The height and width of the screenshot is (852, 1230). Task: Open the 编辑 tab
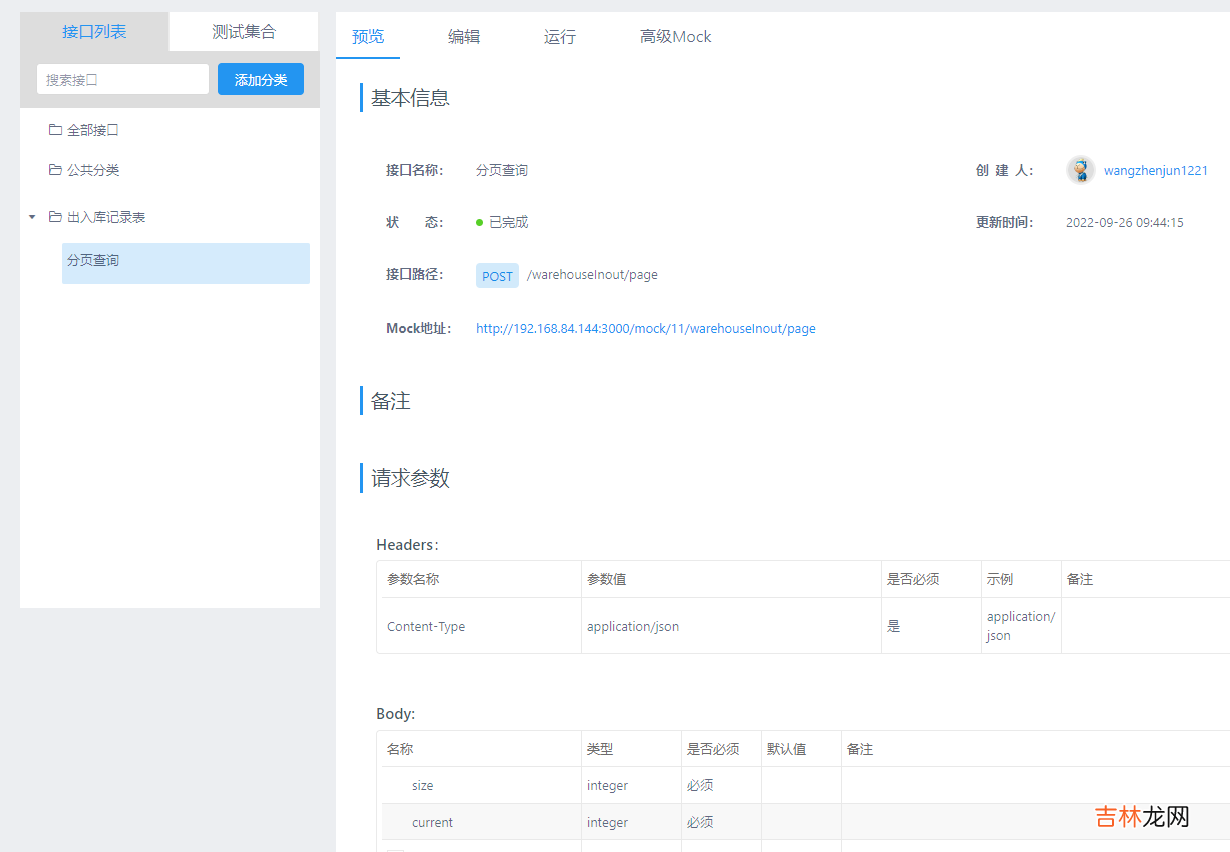[464, 37]
